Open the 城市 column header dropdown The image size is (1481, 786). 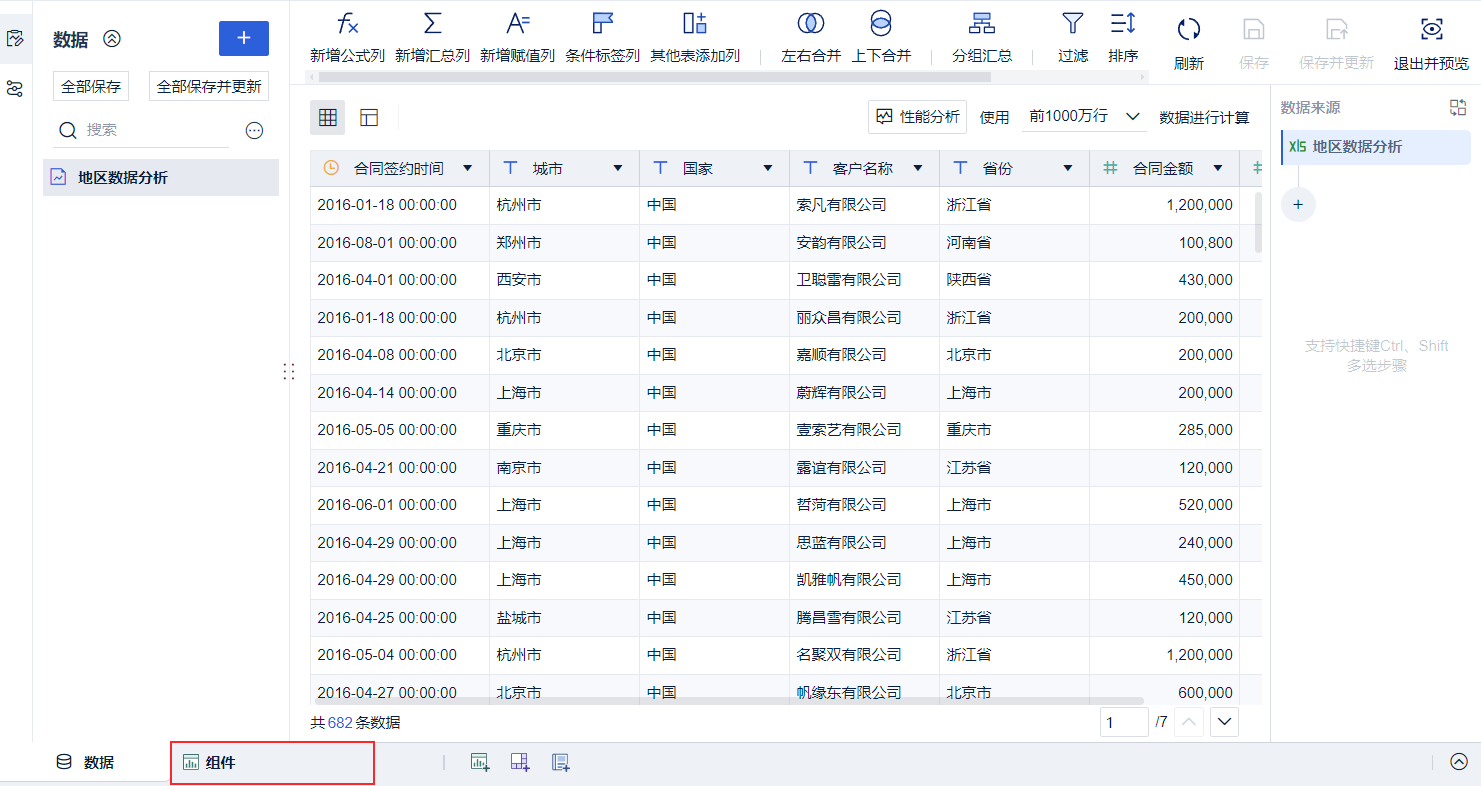coord(617,168)
